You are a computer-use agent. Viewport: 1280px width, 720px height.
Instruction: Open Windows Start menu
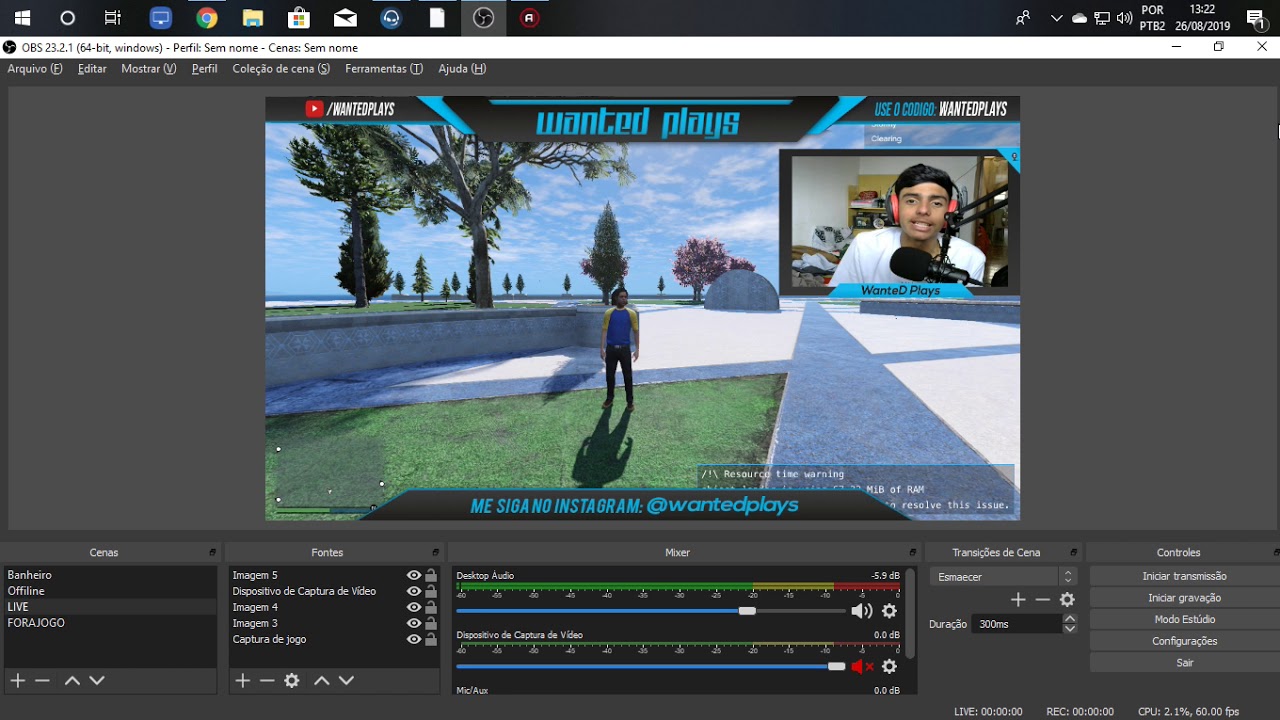click(x=22, y=18)
